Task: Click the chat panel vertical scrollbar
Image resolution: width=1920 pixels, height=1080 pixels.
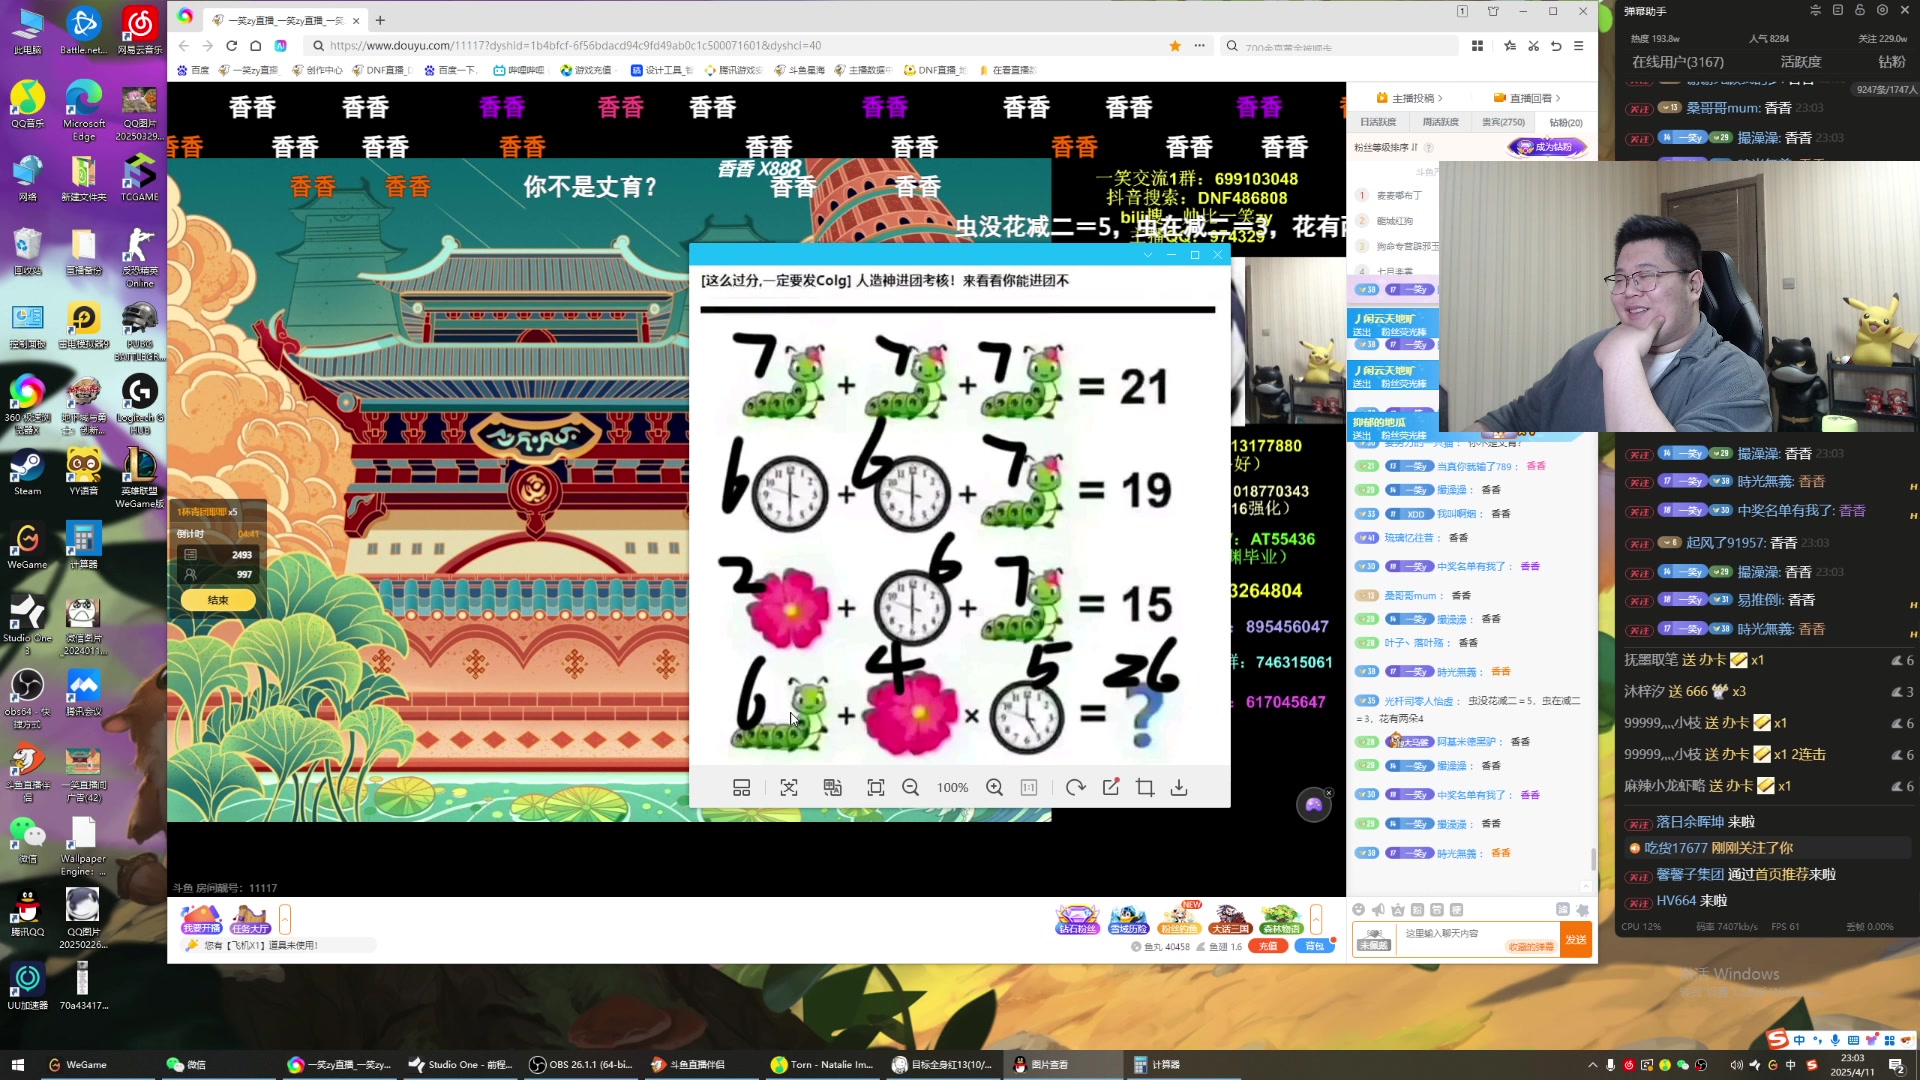Action: 1593,859
